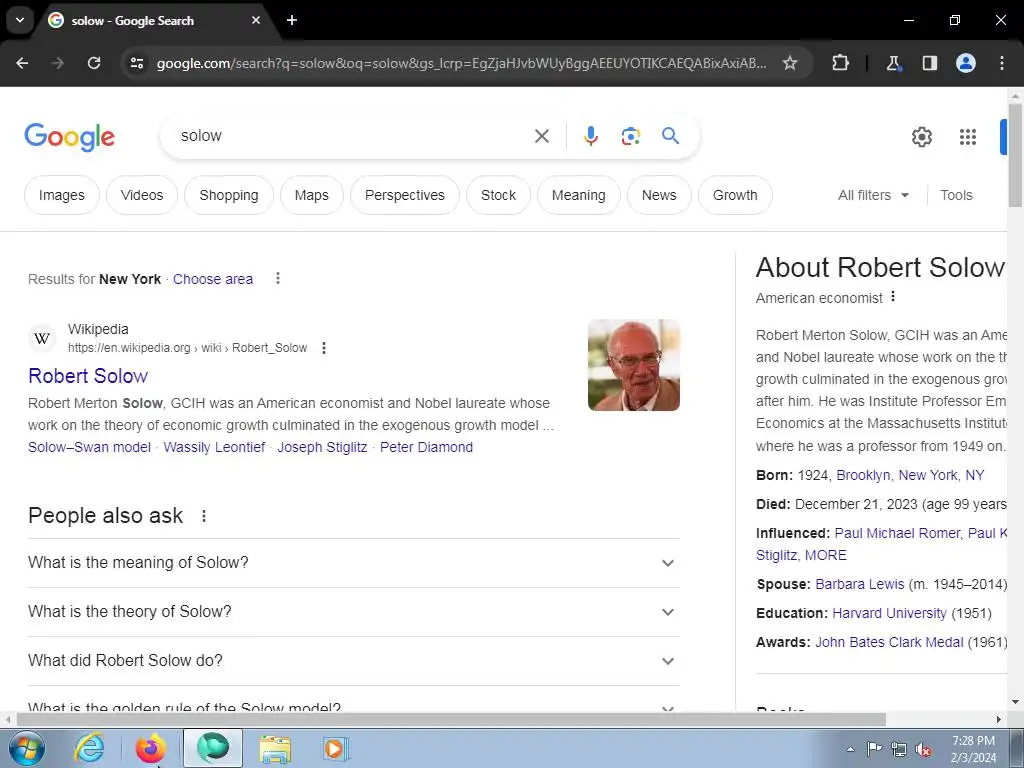The width and height of the screenshot is (1024, 768).
Task: Open the Harvard University link
Action: click(889, 613)
